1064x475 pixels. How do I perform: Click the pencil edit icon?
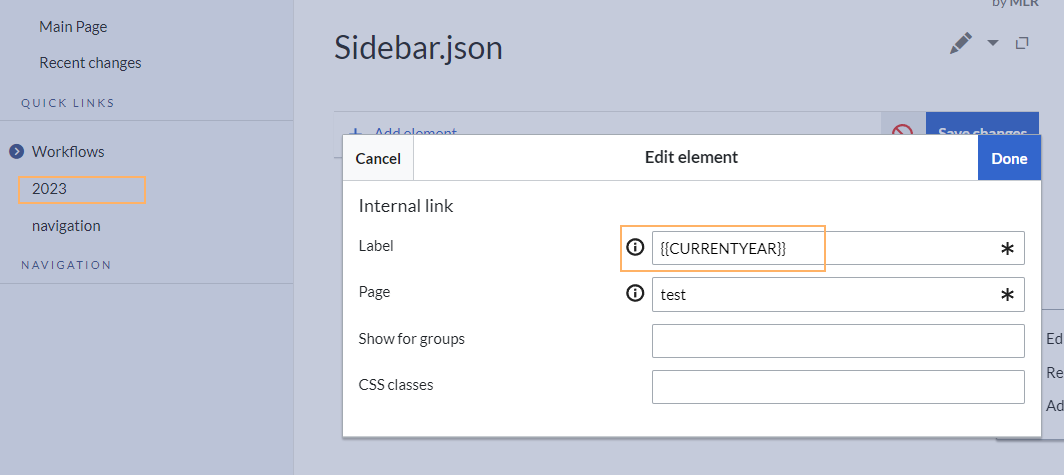click(960, 43)
